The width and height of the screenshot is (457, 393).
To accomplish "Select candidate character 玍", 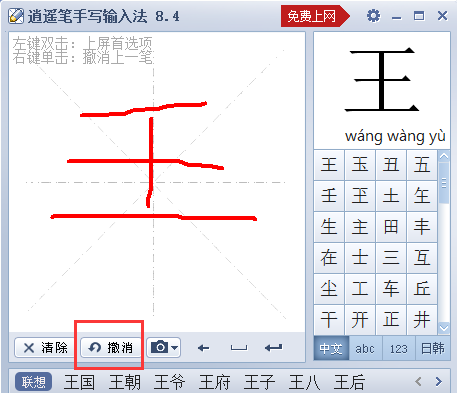I will pos(422,196).
